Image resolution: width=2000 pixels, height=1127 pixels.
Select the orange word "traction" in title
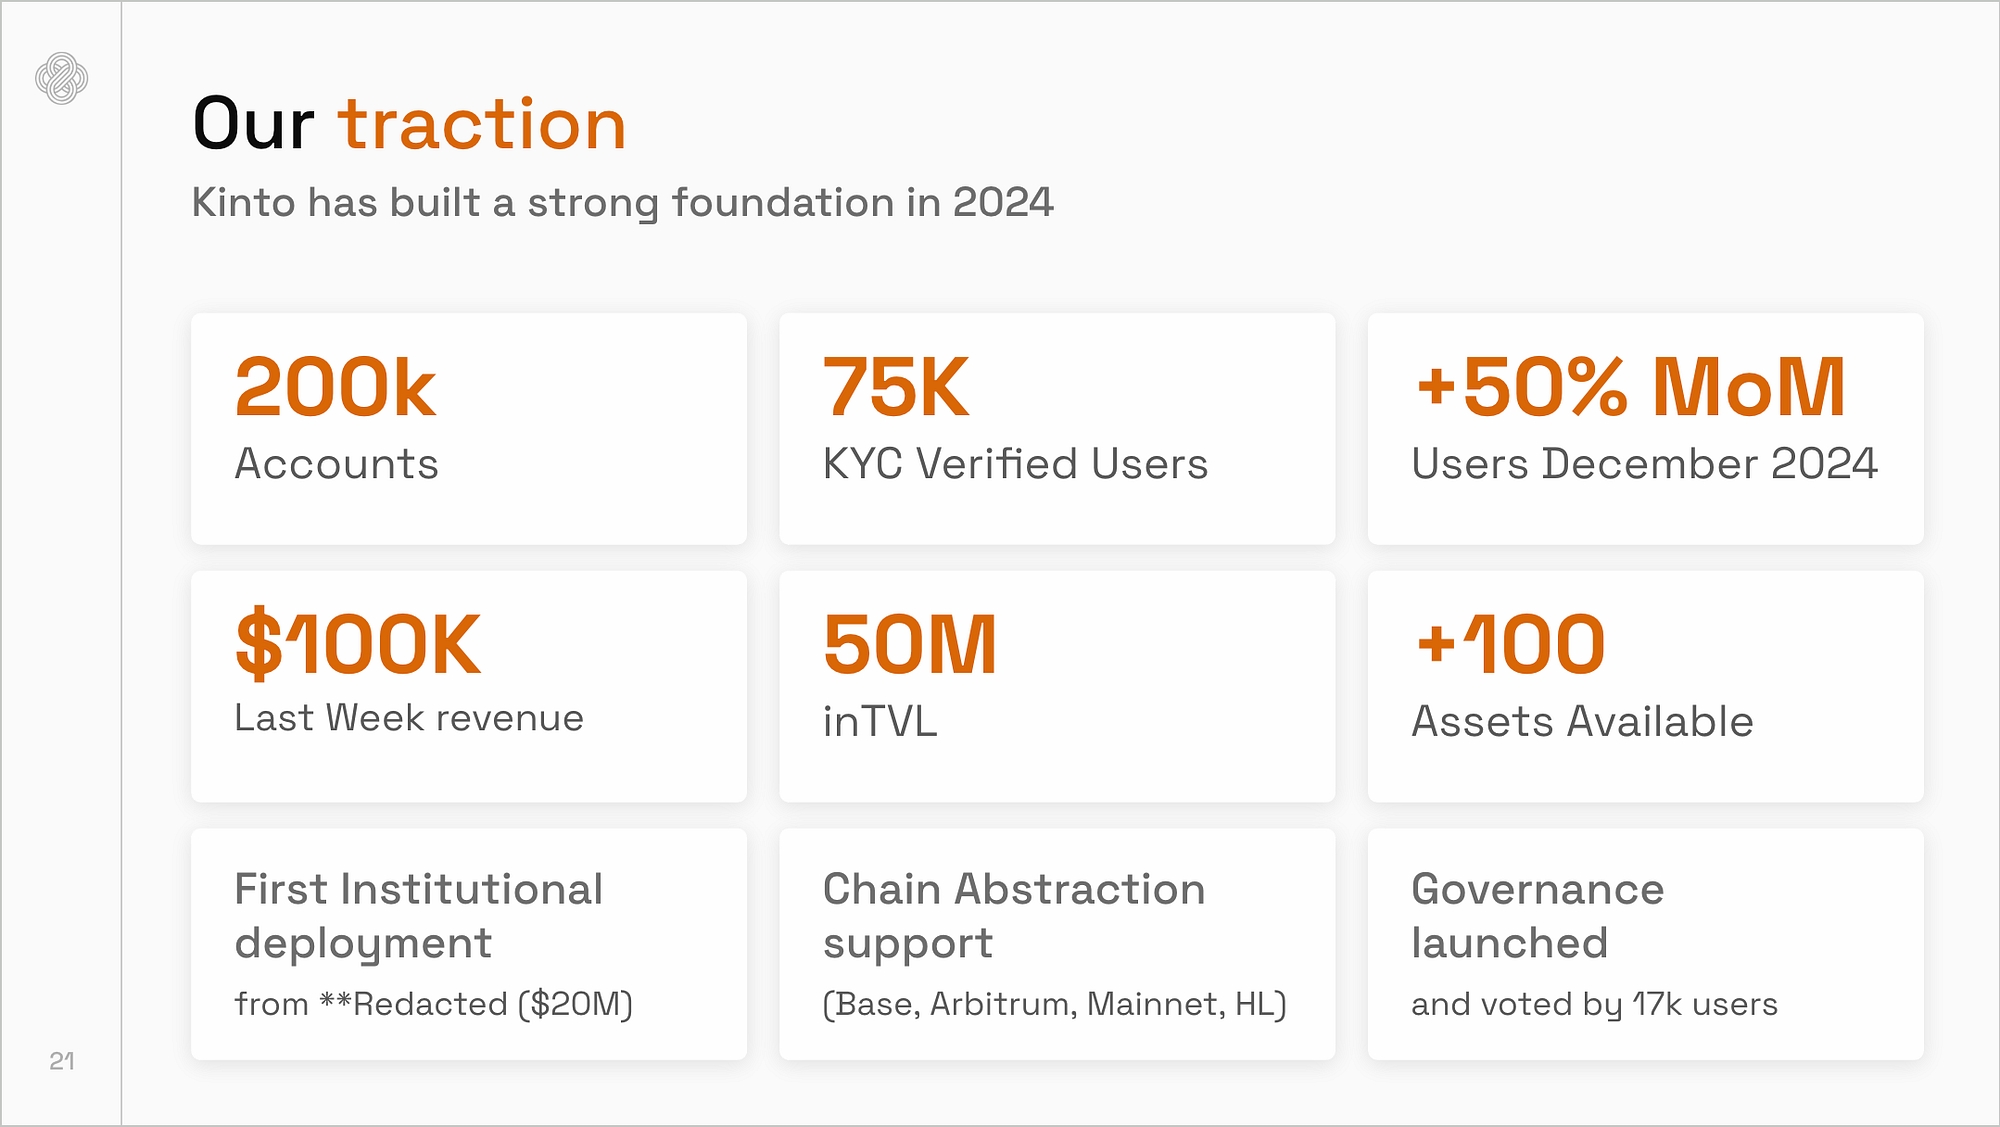pyautogui.click(x=482, y=125)
